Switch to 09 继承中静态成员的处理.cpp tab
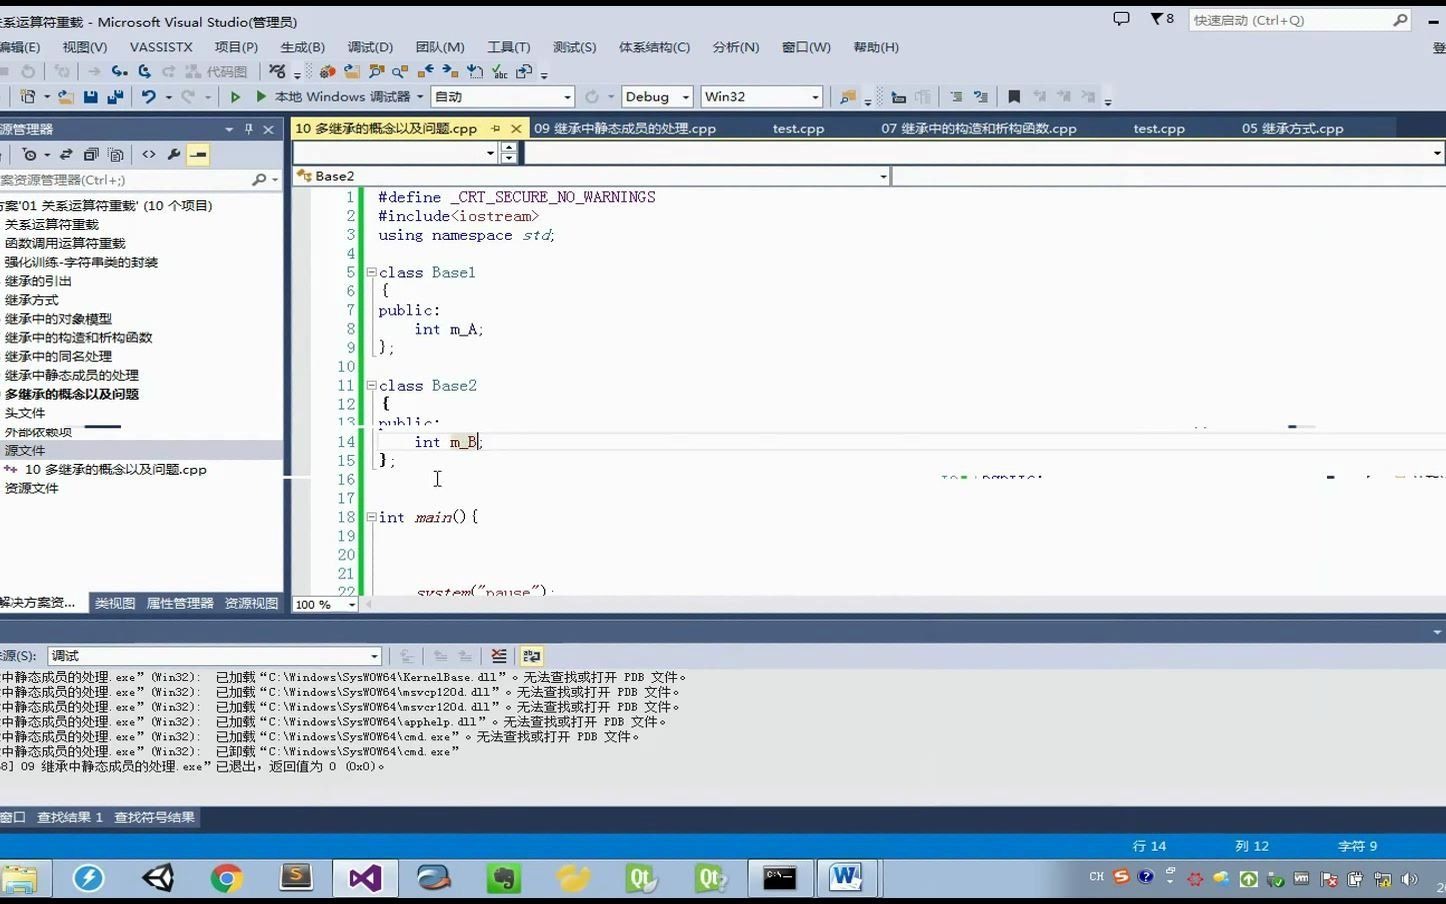The width and height of the screenshot is (1446, 904). pyautogui.click(x=625, y=128)
